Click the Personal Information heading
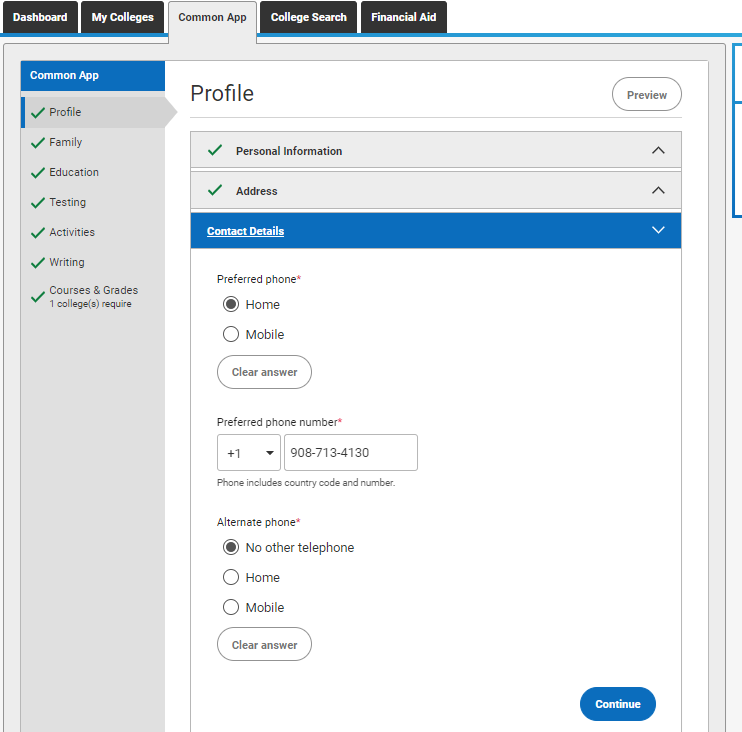The width and height of the screenshot is (742, 732). tap(289, 151)
